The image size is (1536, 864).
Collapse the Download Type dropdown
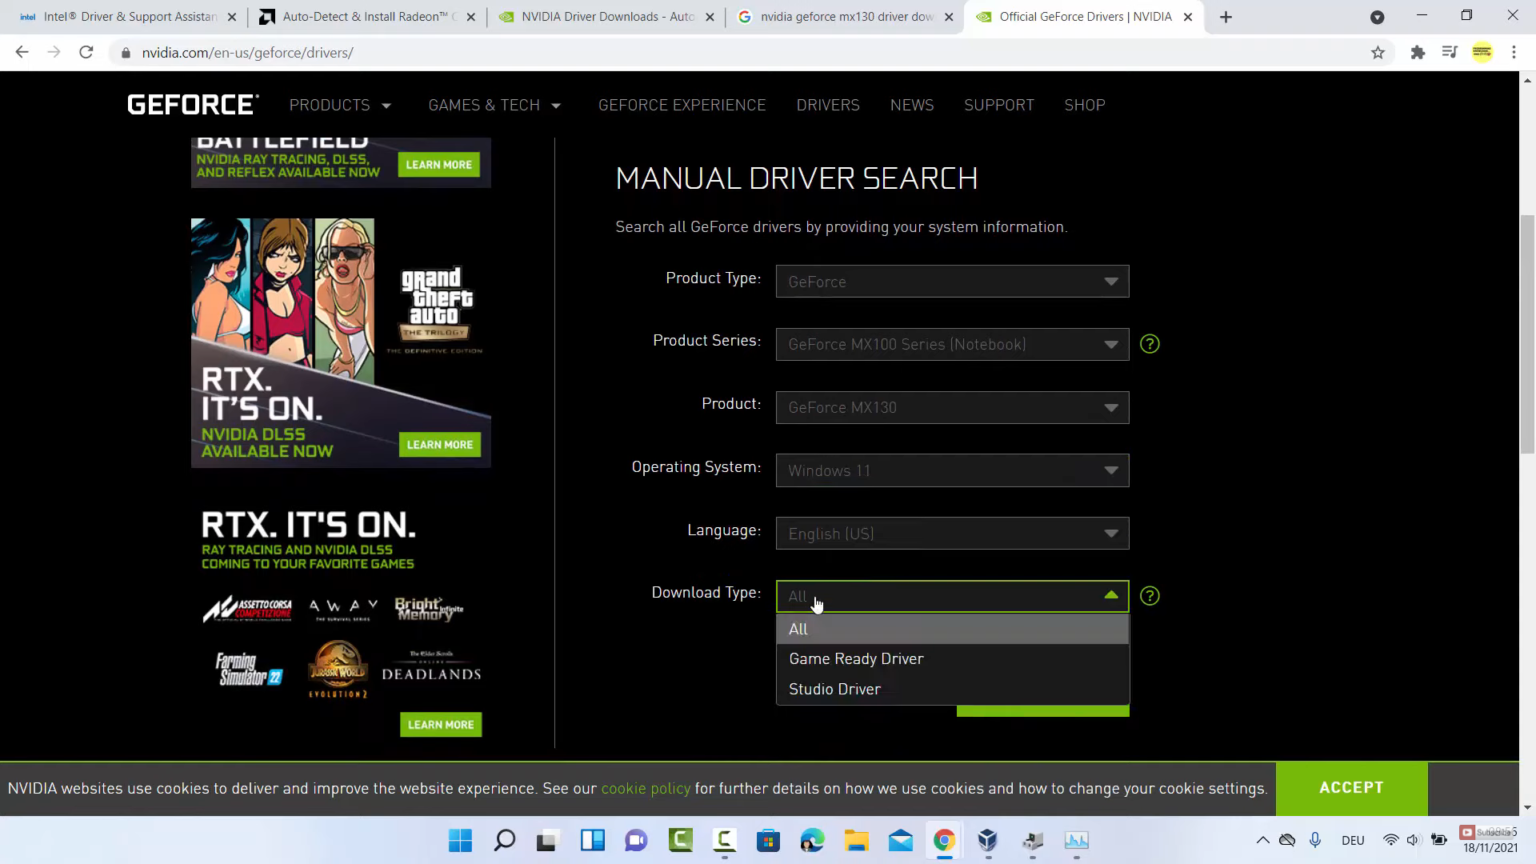click(x=952, y=596)
